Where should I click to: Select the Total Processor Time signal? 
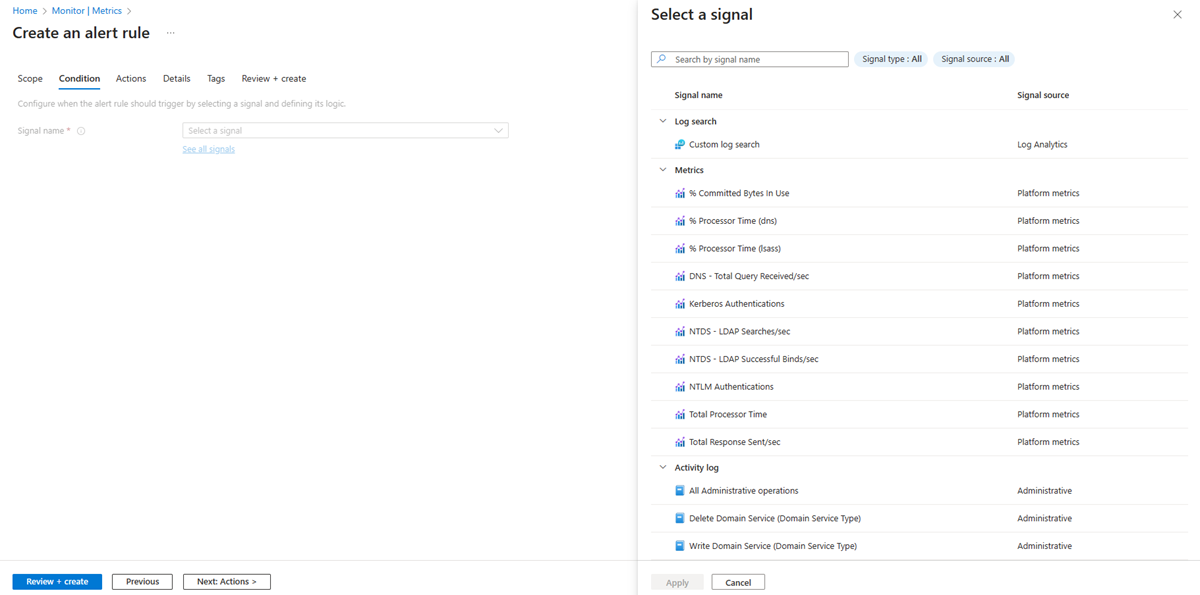tap(728, 414)
